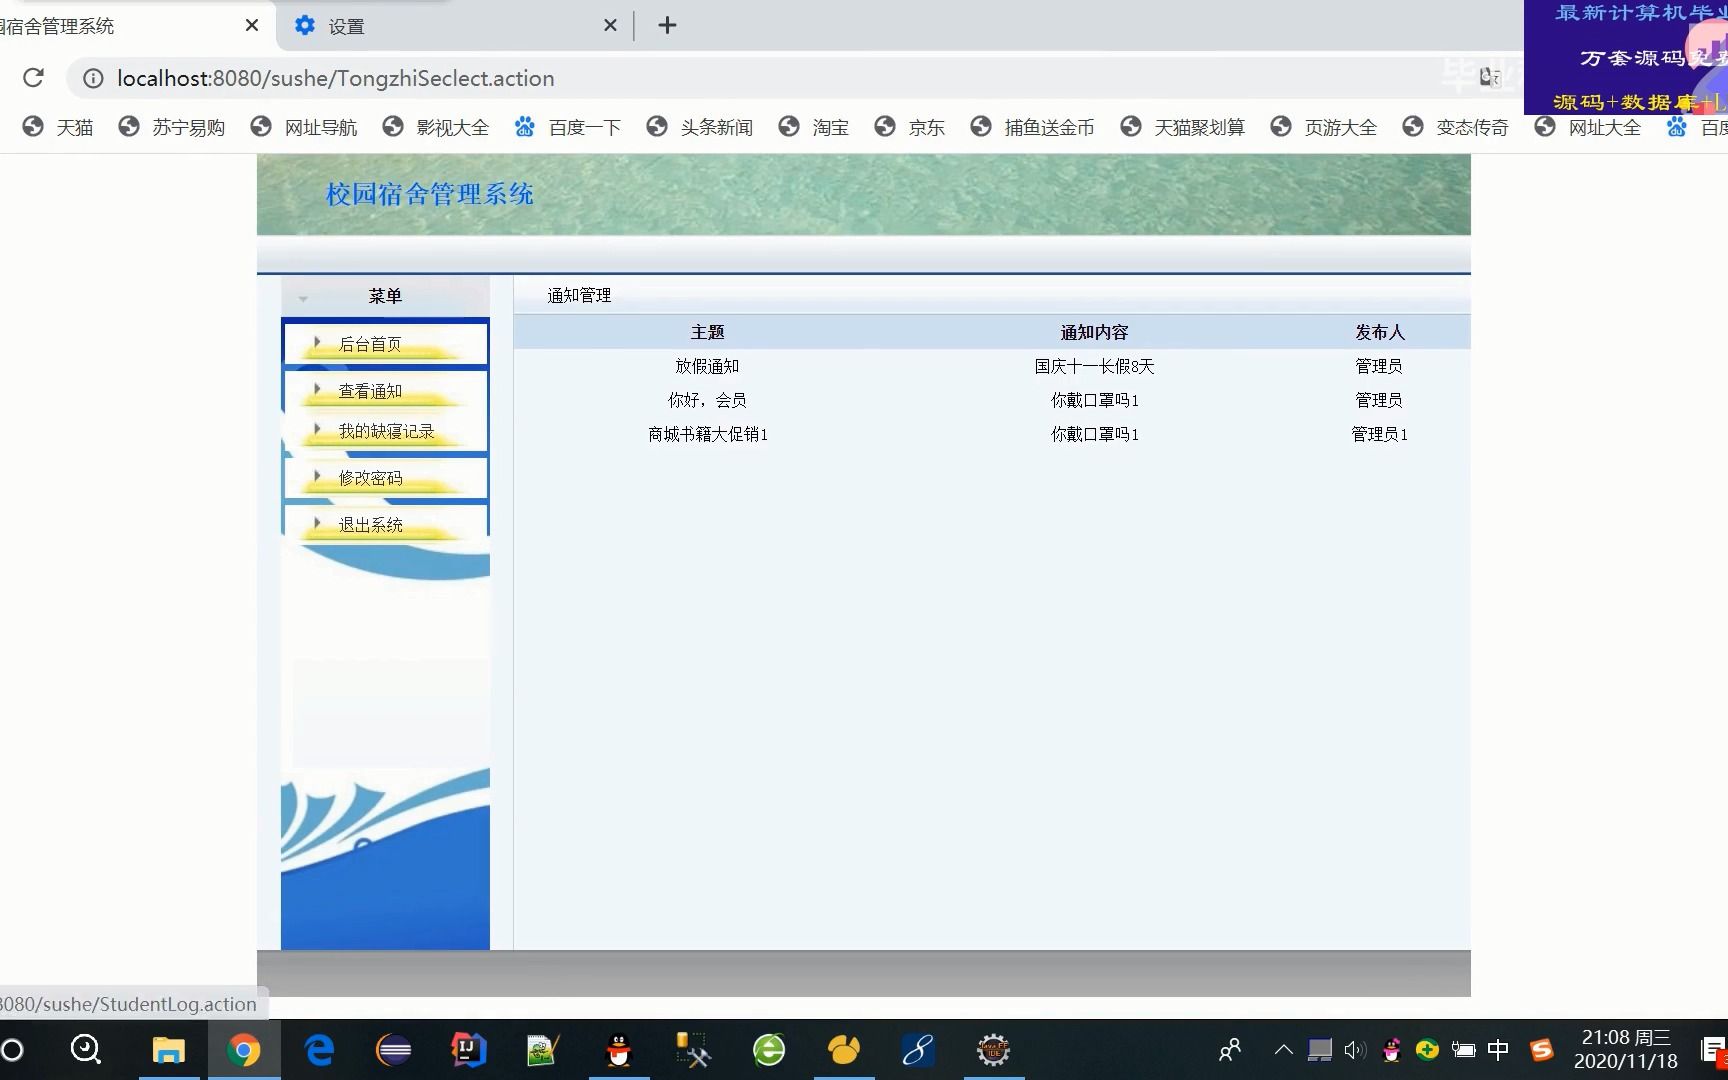Launch IntelliJ IDEA from the taskbar
The image size is (1728, 1080).
pyautogui.click(x=468, y=1050)
